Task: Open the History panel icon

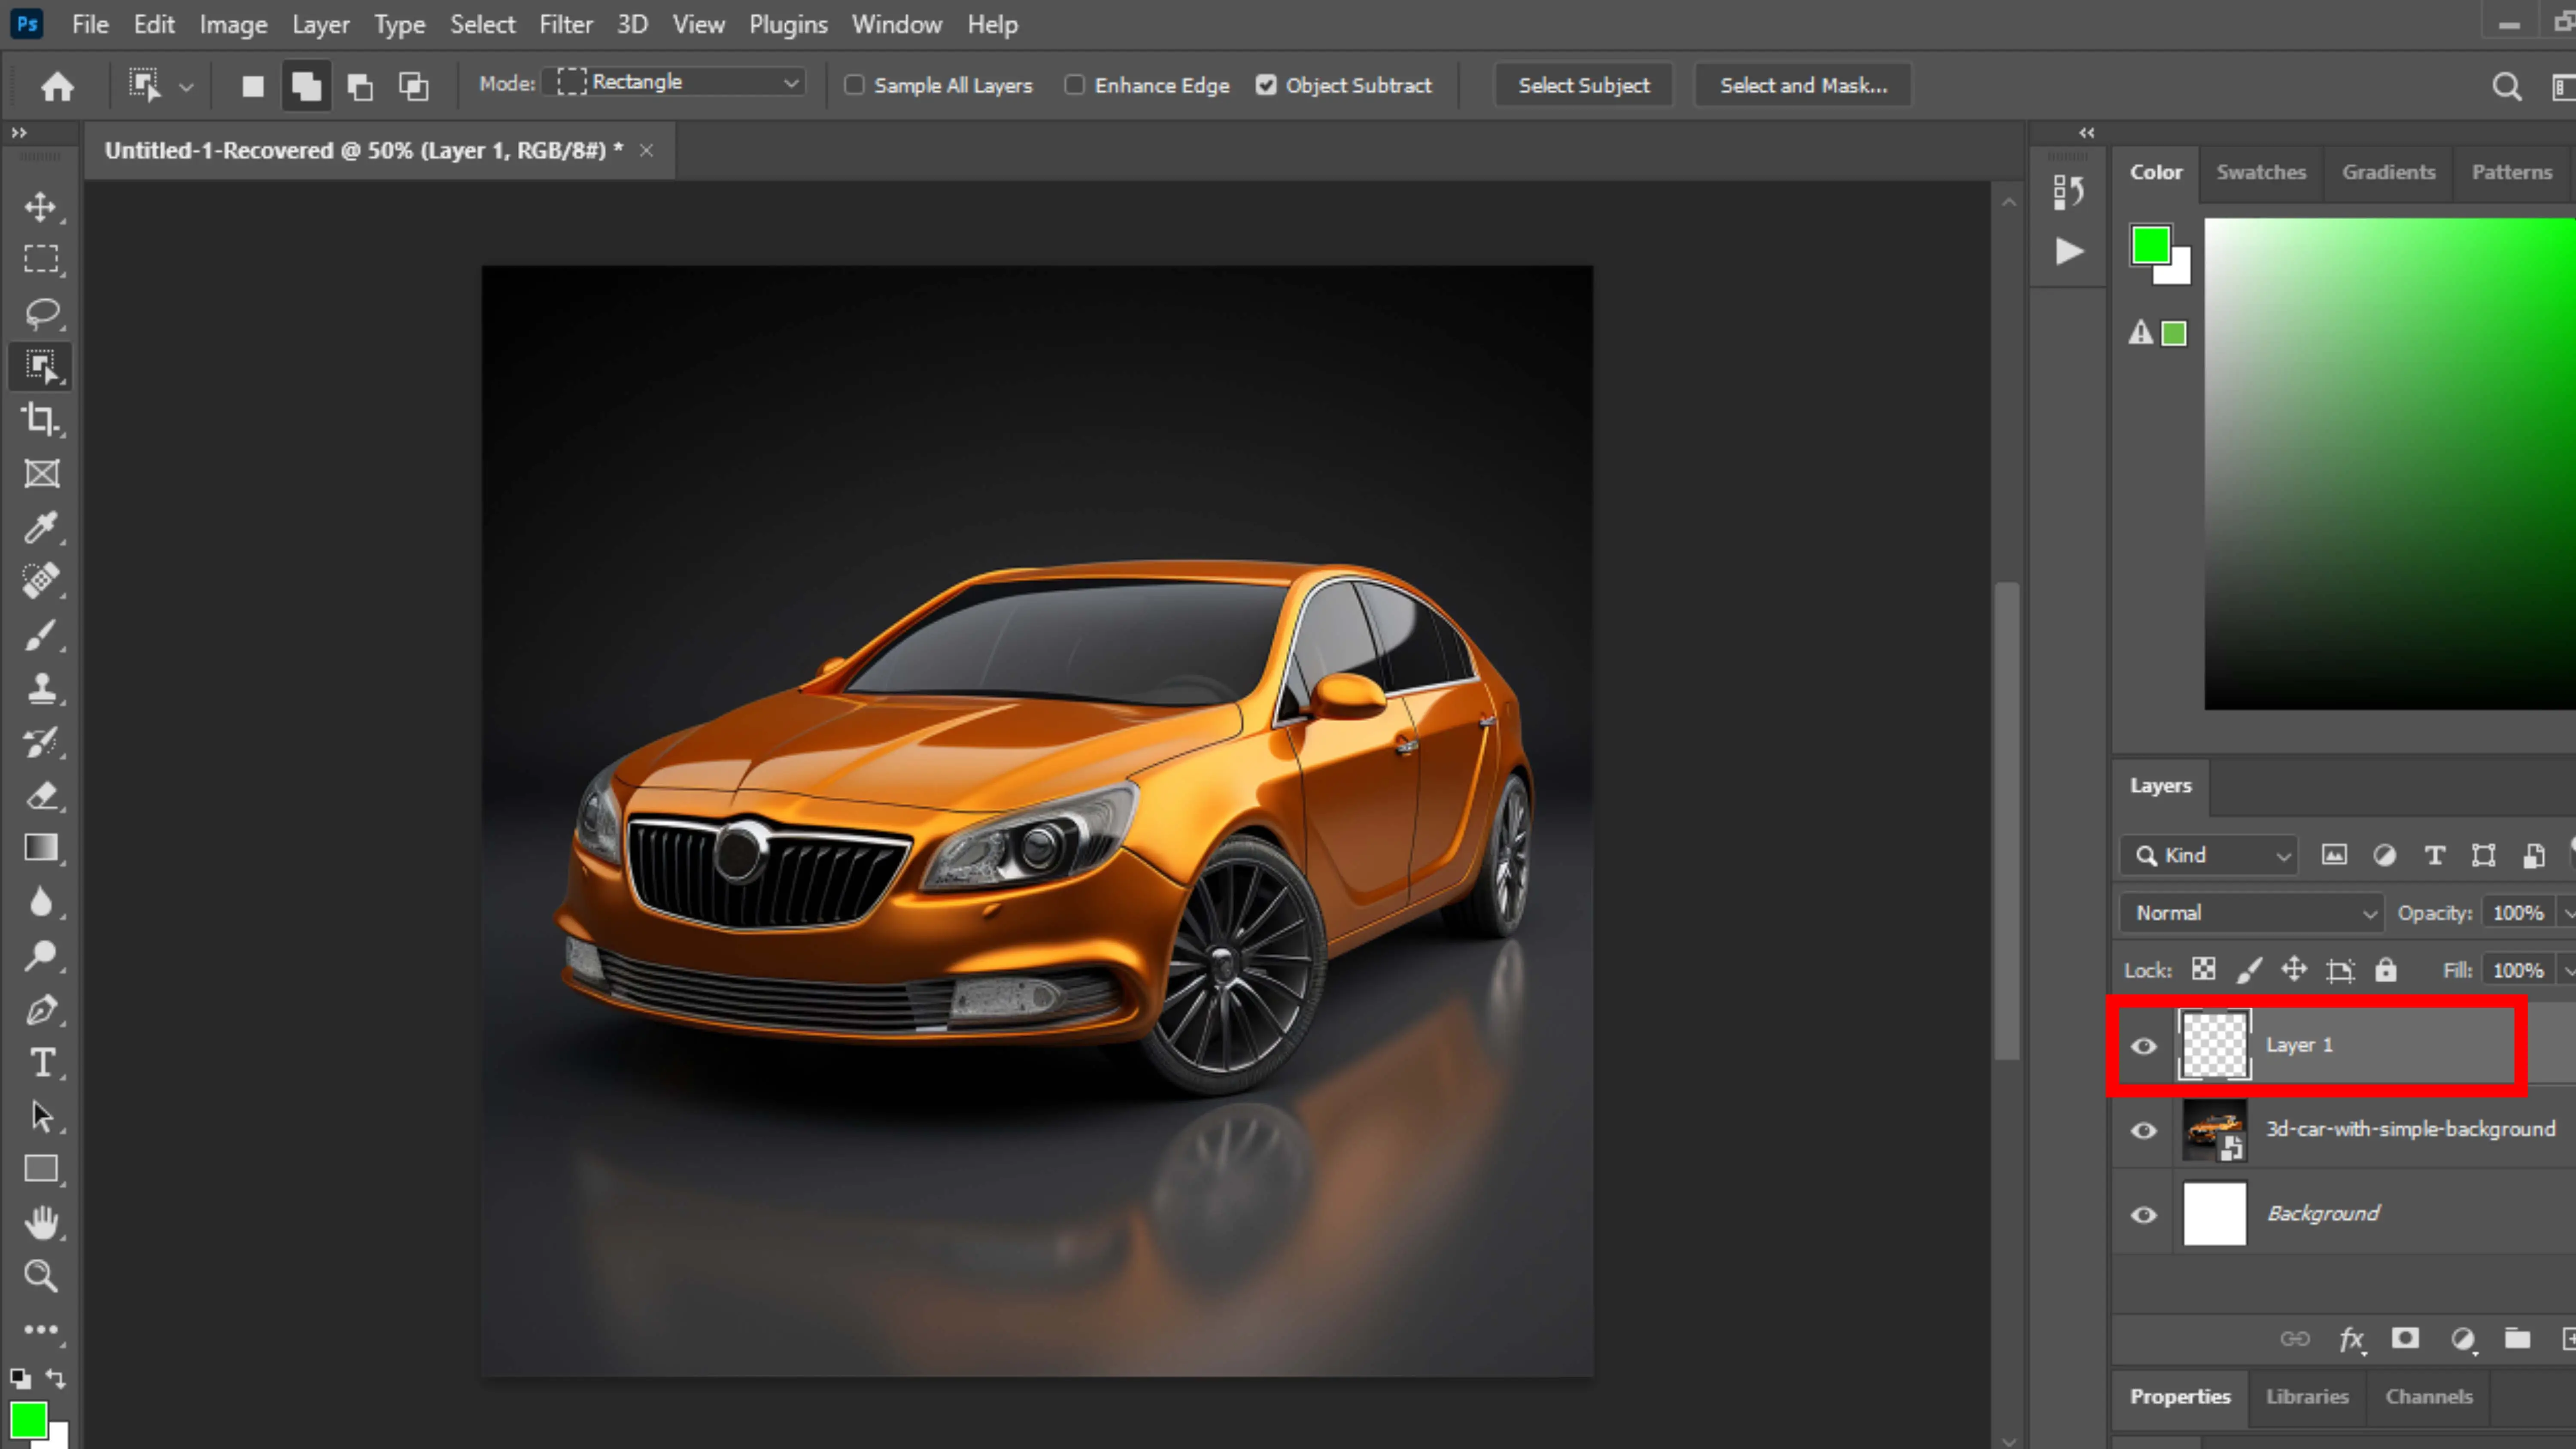Action: point(2068,192)
